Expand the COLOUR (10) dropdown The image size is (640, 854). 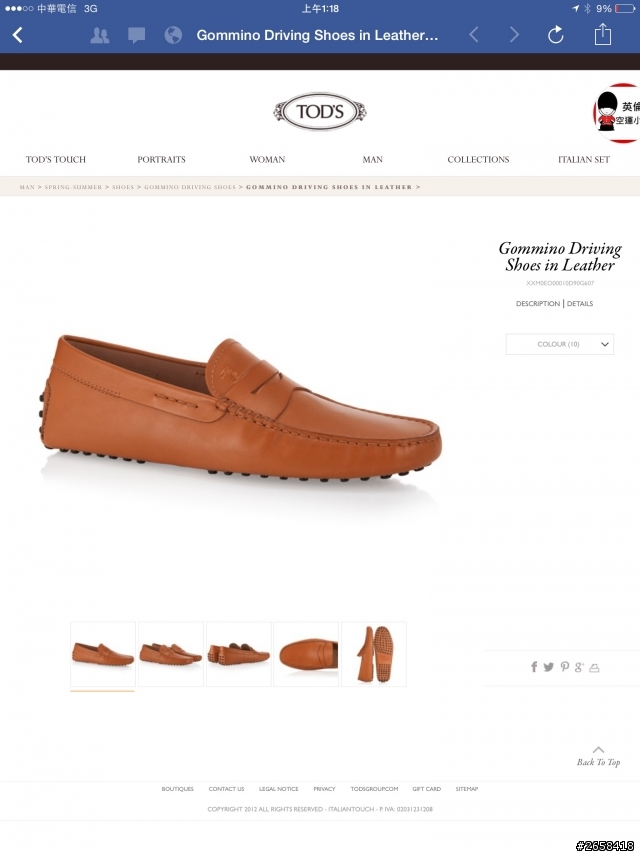point(559,344)
